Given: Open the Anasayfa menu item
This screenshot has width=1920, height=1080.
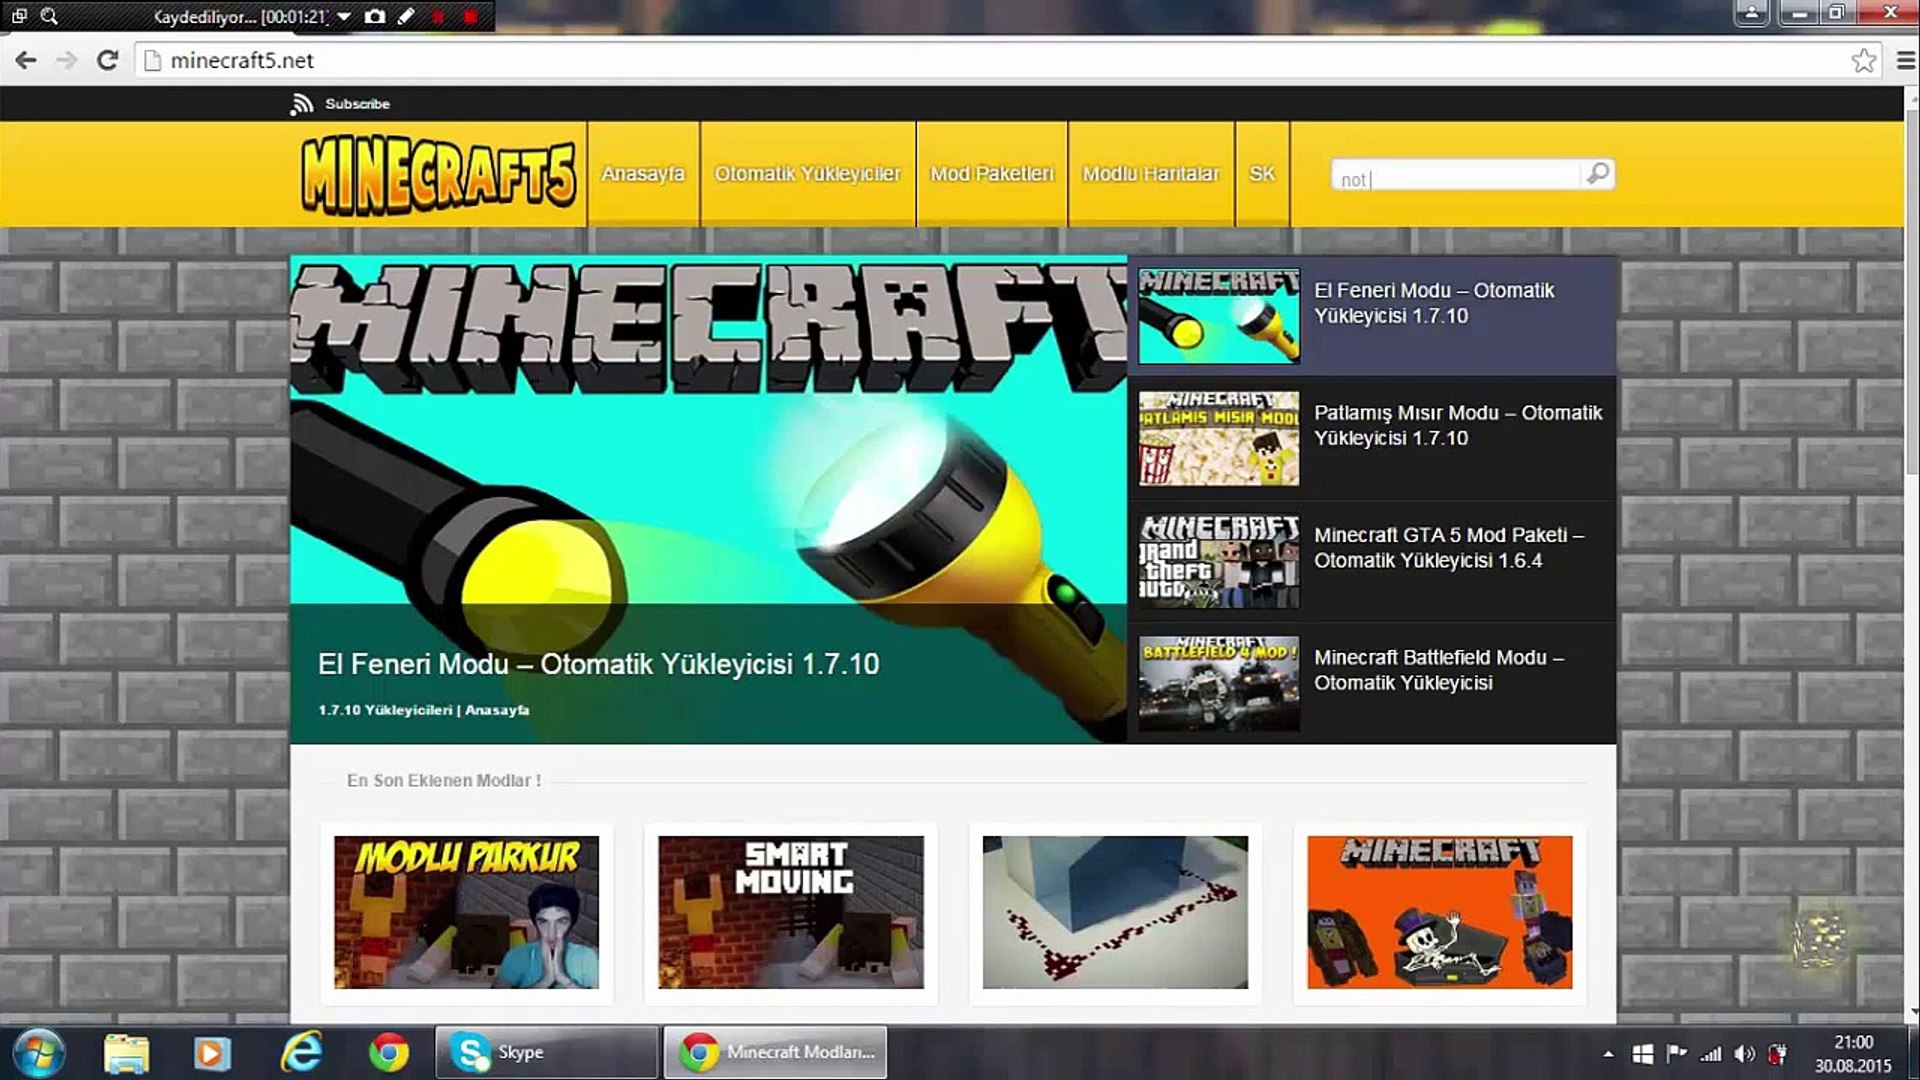Looking at the screenshot, I should pos(643,174).
